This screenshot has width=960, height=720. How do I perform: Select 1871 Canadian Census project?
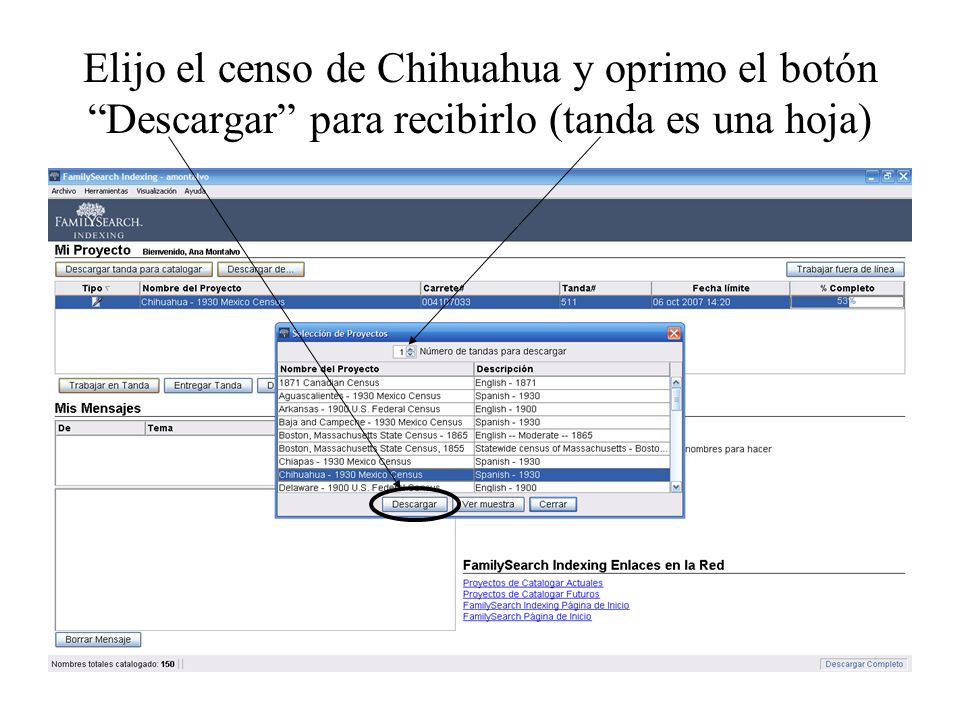coord(473,383)
